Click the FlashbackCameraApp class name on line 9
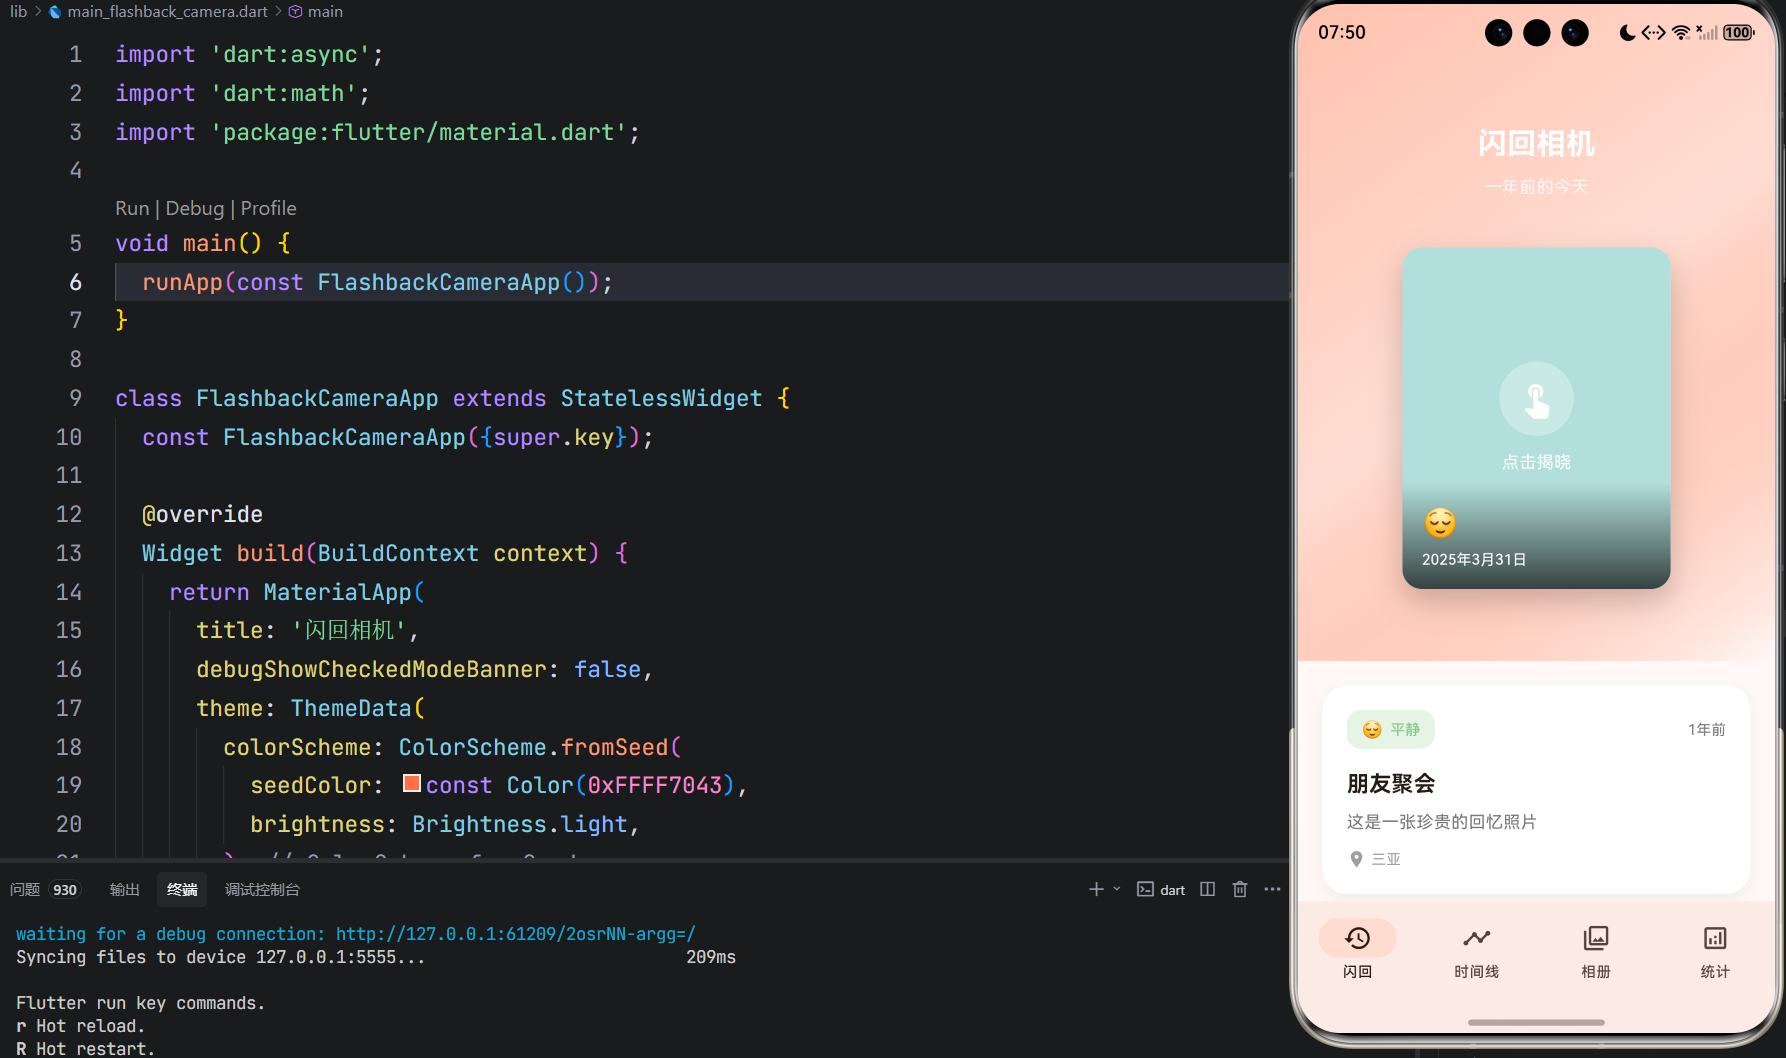 (317, 398)
